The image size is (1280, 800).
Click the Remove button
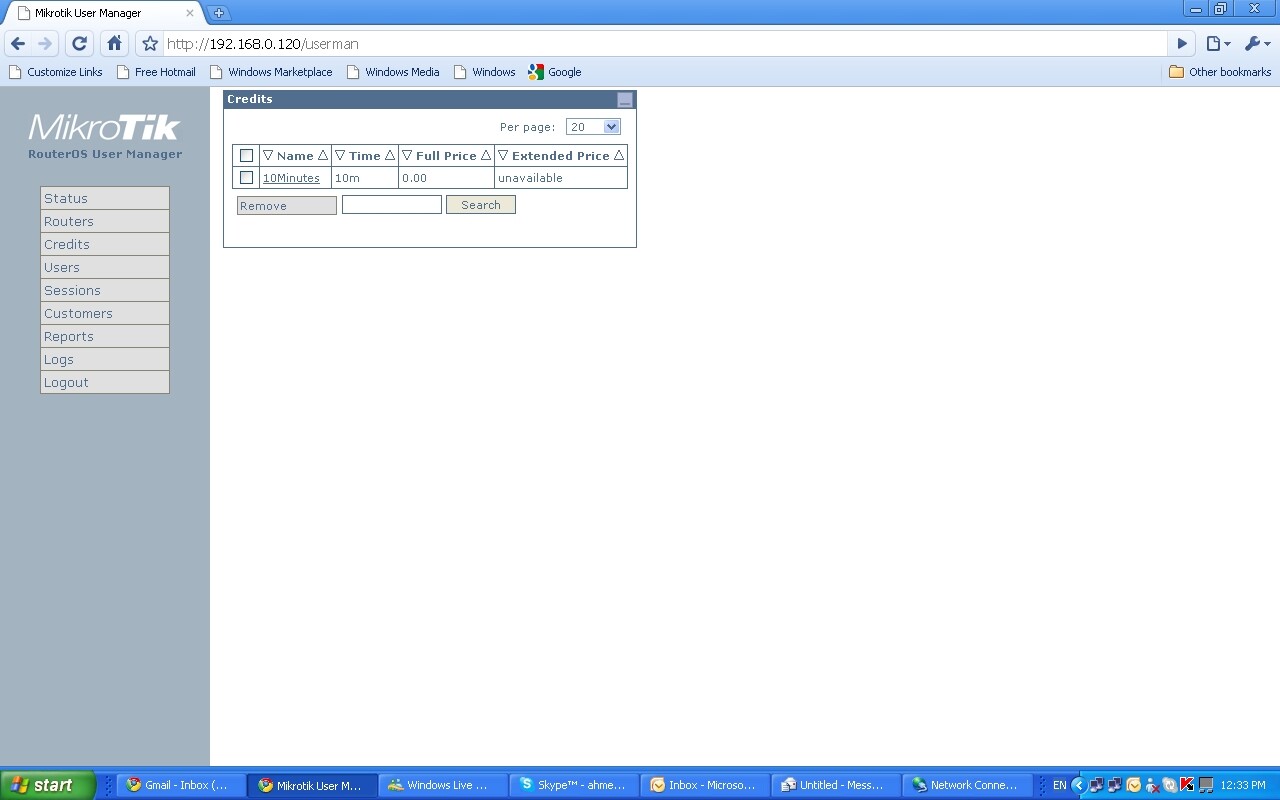click(x=287, y=206)
